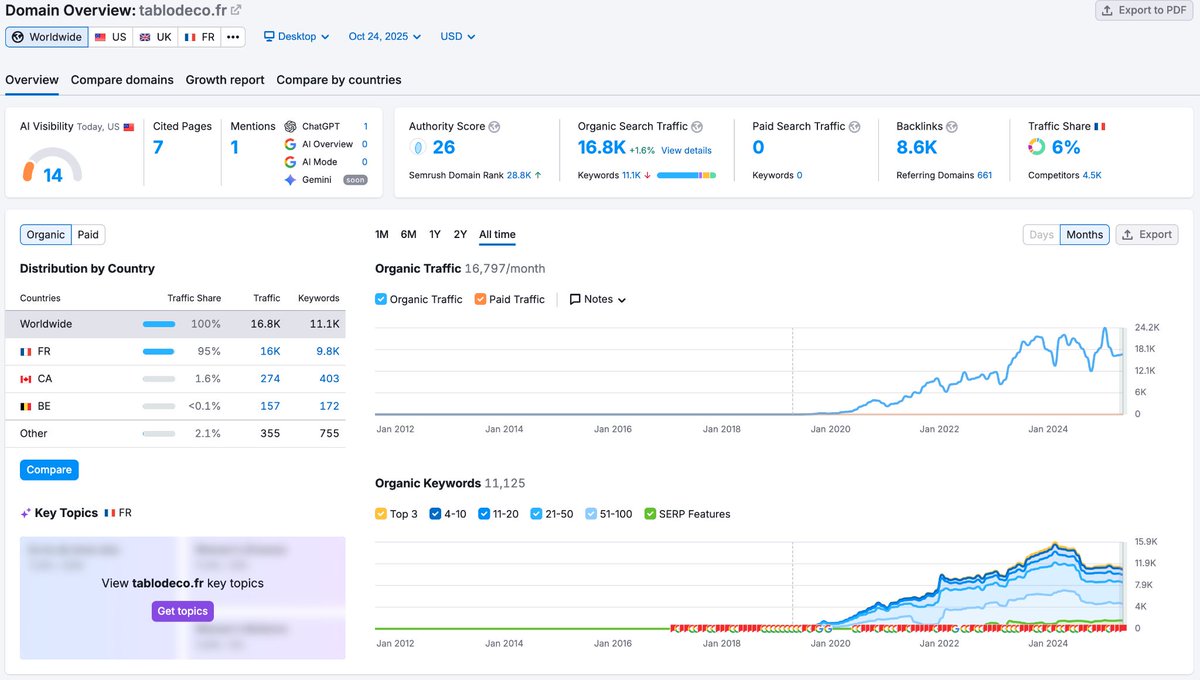Click FR traffic value 16K
Screen dimensions: 1200x680
[x=270, y=352]
